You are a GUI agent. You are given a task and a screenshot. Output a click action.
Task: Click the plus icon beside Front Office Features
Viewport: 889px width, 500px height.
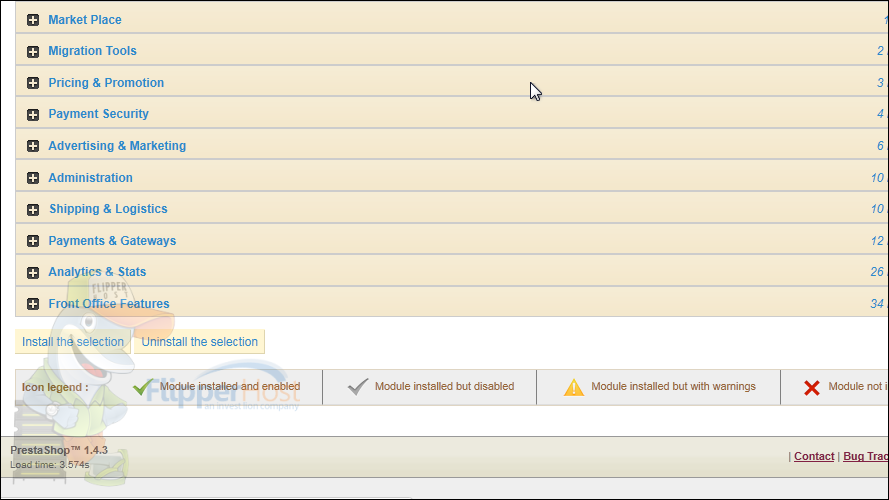[33, 304]
